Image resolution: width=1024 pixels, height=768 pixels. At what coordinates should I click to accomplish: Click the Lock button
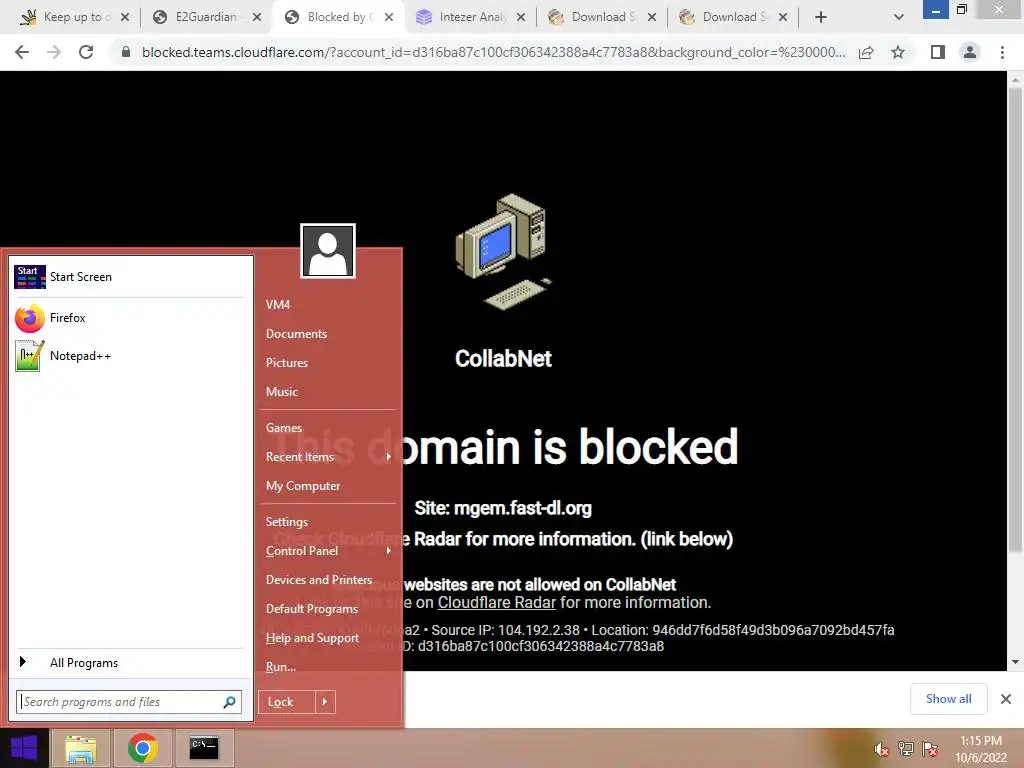tap(287, 702)
